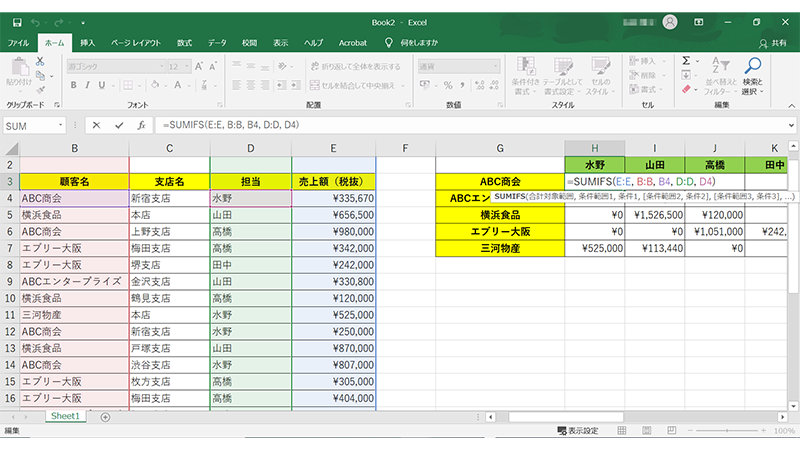The height and width of the screenshot is (450, 800).
Task: Open Format as Table menu
Action: tap(563, 76)
